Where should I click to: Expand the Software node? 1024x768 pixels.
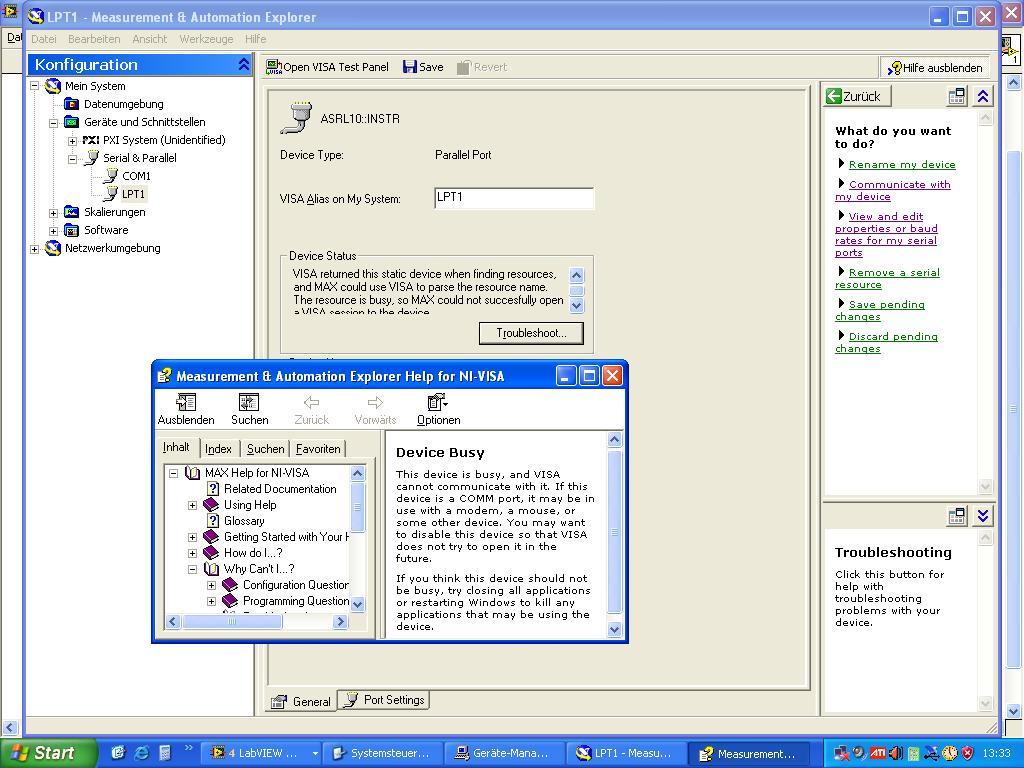(54, 231)
